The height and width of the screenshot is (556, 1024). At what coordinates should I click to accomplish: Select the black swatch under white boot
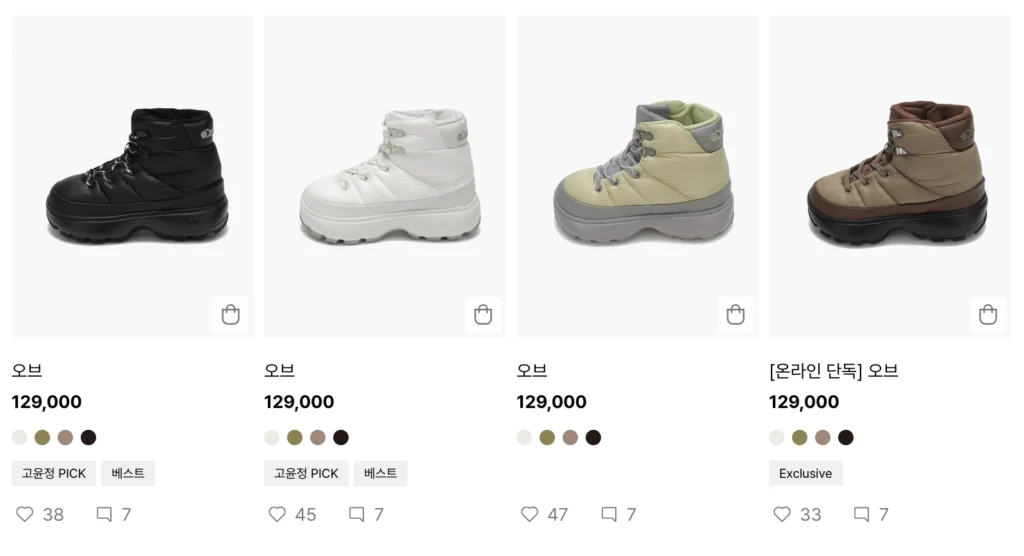point(341,437)
